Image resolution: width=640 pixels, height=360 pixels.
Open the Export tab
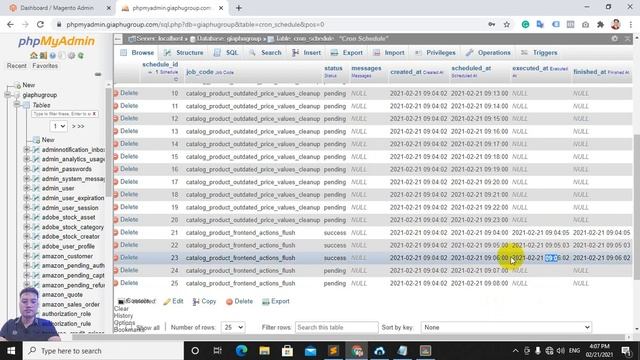(x=347, y=53)
